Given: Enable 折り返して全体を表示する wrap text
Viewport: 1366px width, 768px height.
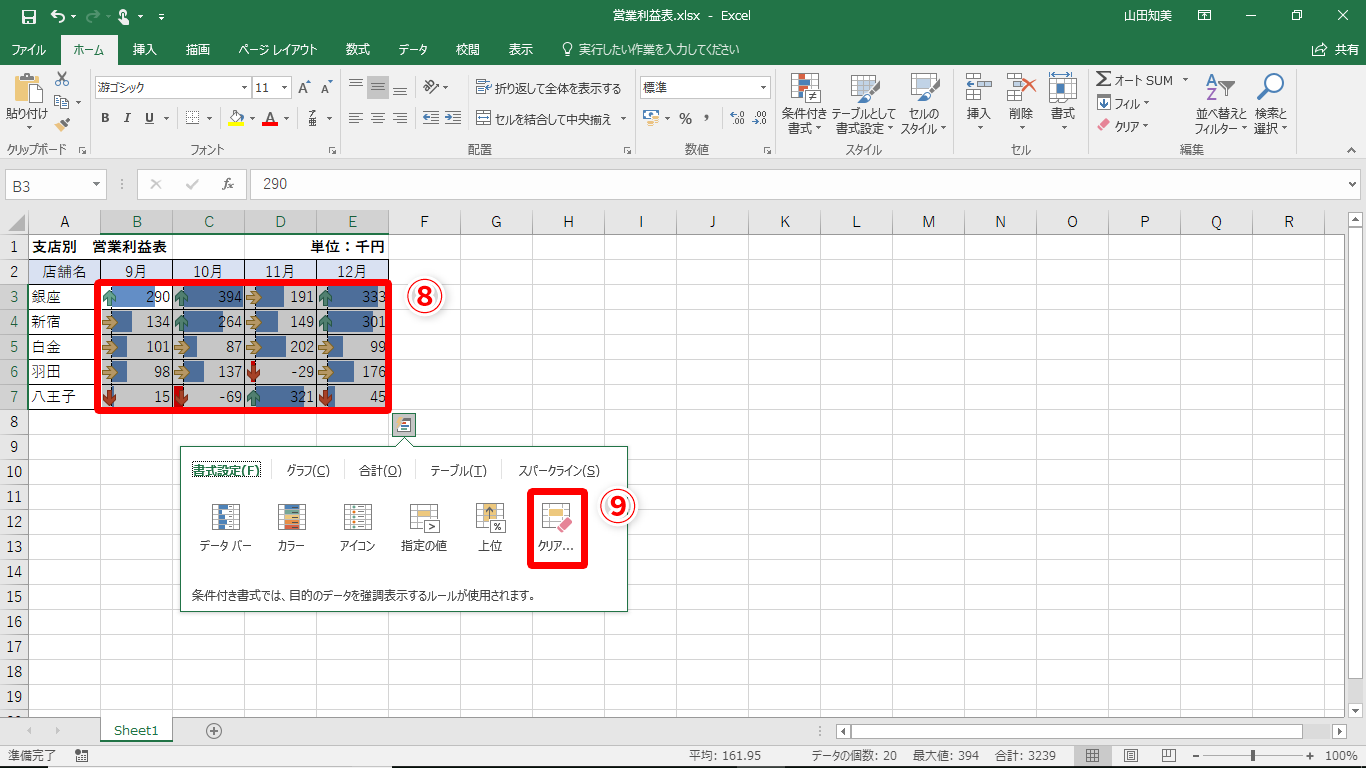Looking at the screenshot, I should [549, 88].
